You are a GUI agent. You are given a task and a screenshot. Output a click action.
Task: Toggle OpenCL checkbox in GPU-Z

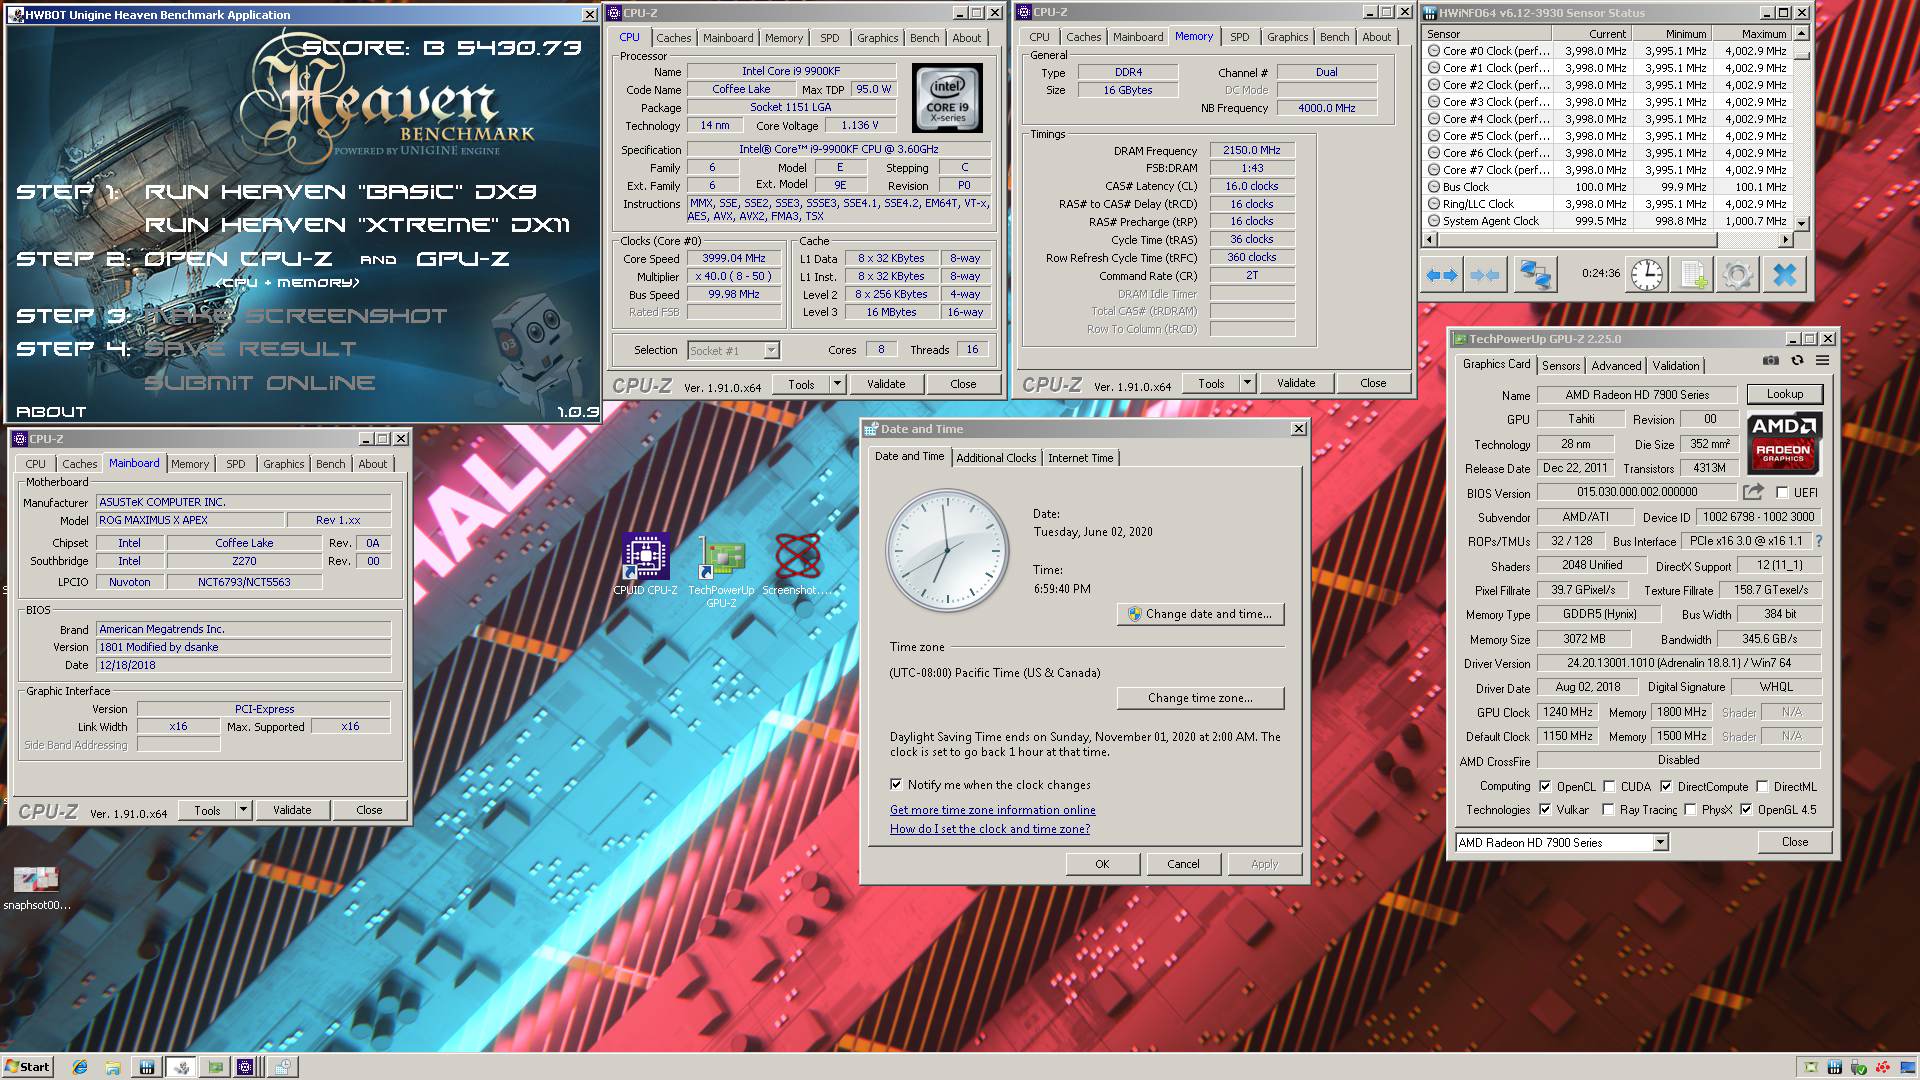(x=1545, y=787)
